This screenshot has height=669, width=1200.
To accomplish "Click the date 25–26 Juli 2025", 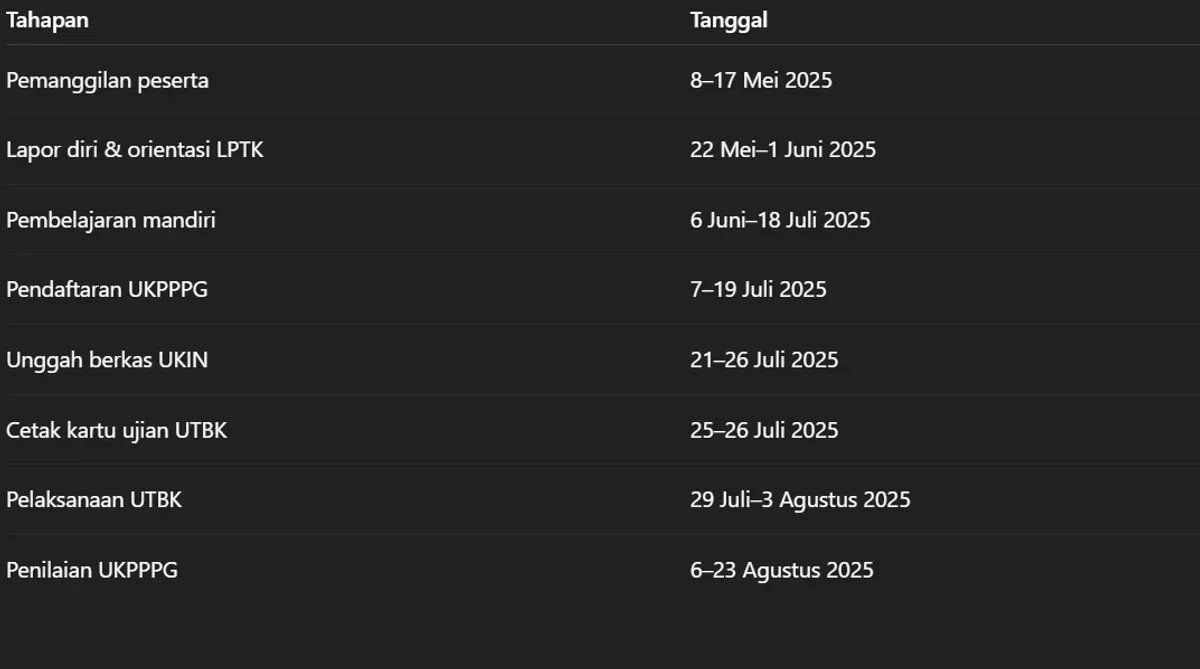I will [x=764, y=430].
